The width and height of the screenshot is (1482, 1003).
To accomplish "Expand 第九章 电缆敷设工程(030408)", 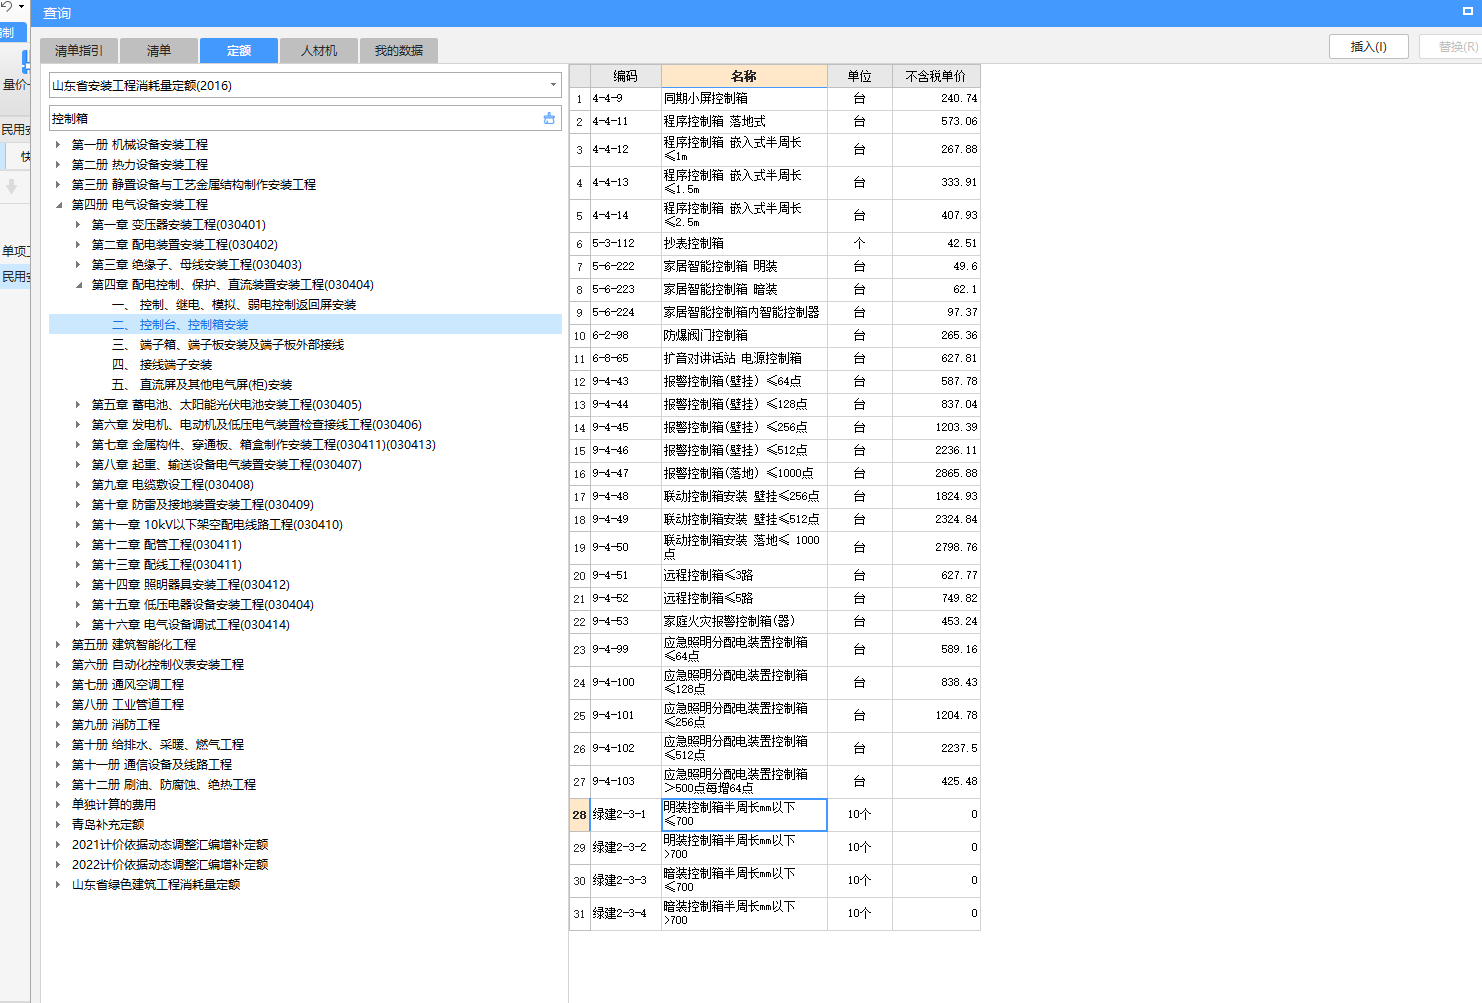I will [x=79, y=484].
